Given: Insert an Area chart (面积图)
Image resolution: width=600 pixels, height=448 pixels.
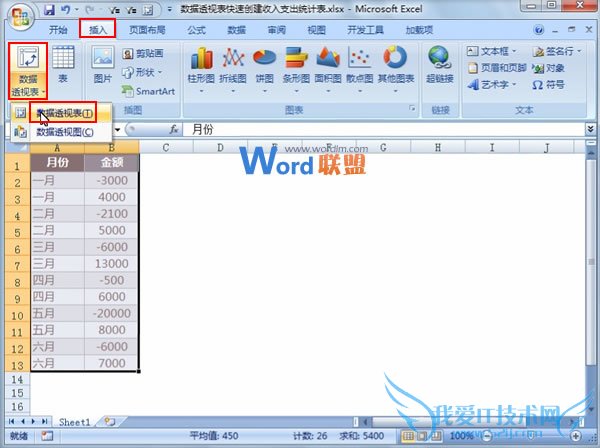Looking at the screenshot, I should 328,69.
